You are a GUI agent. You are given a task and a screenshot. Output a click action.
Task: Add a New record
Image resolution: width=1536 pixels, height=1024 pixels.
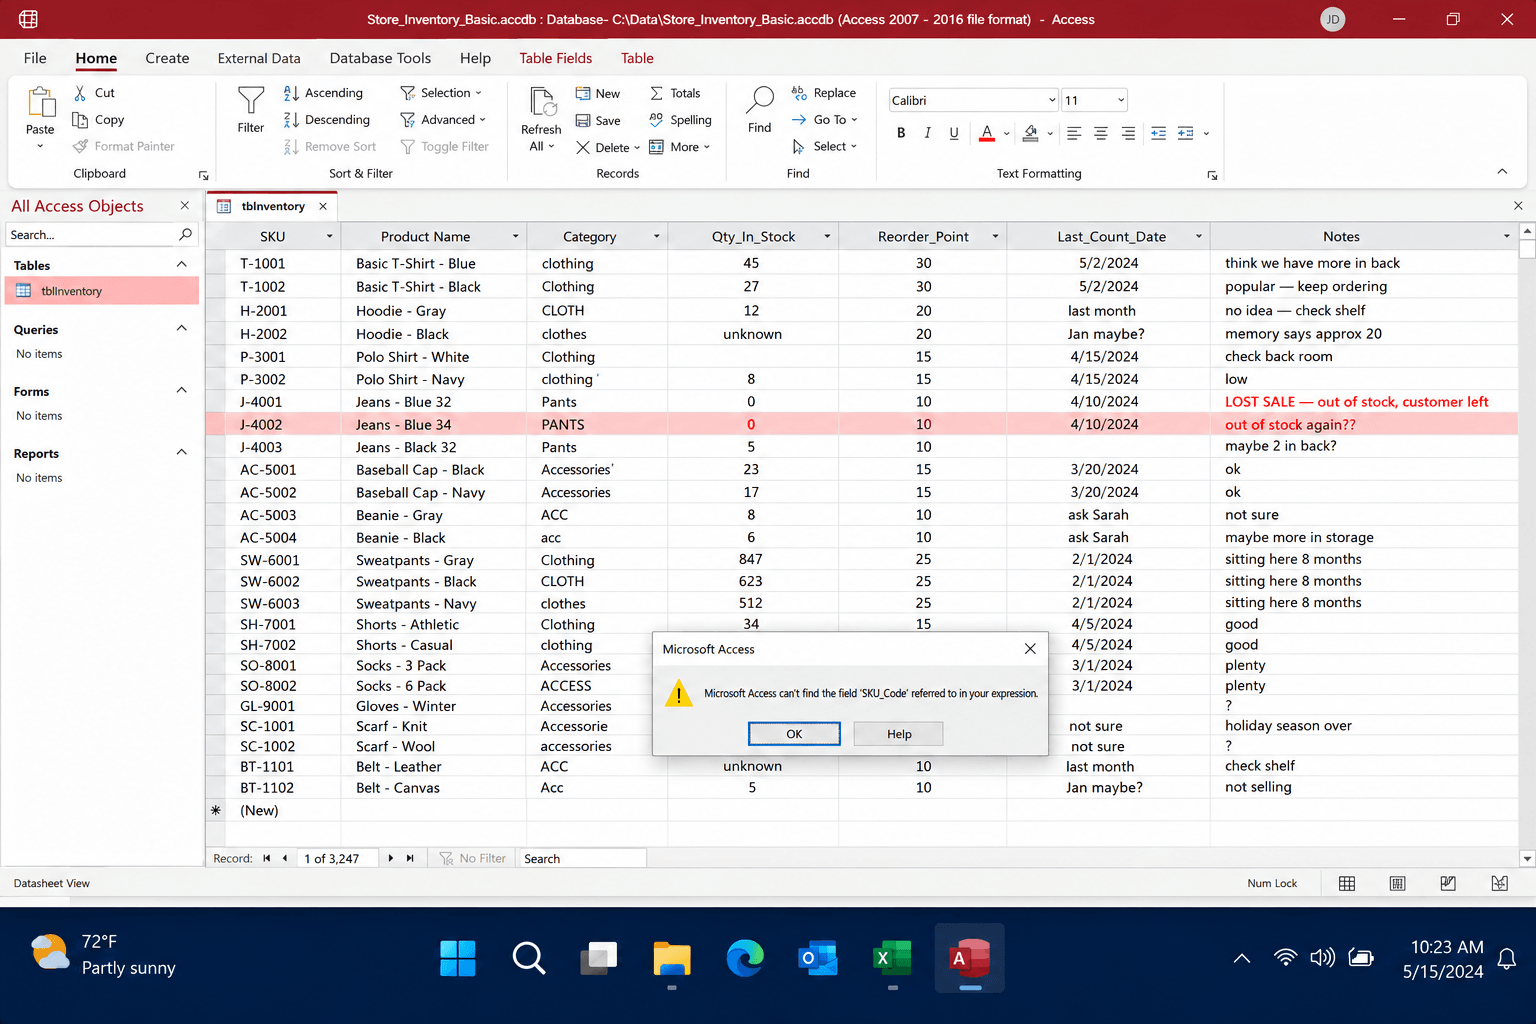[x=598, y=94]
